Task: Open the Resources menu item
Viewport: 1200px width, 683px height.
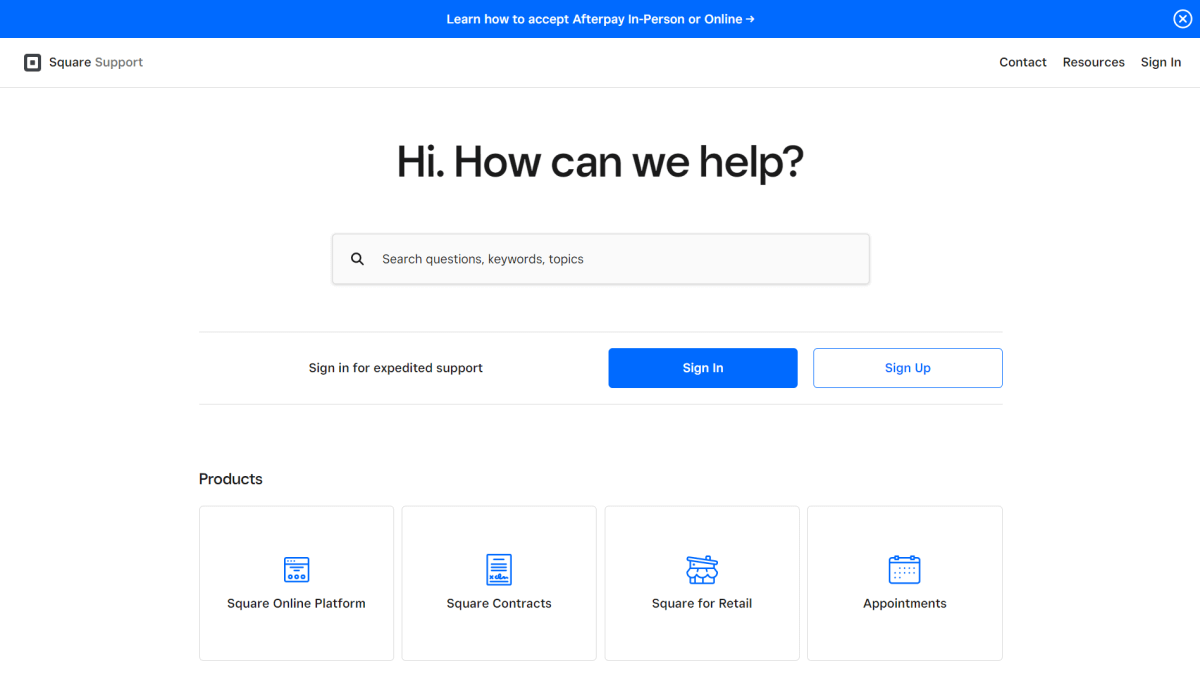Action: (1094, 62)
